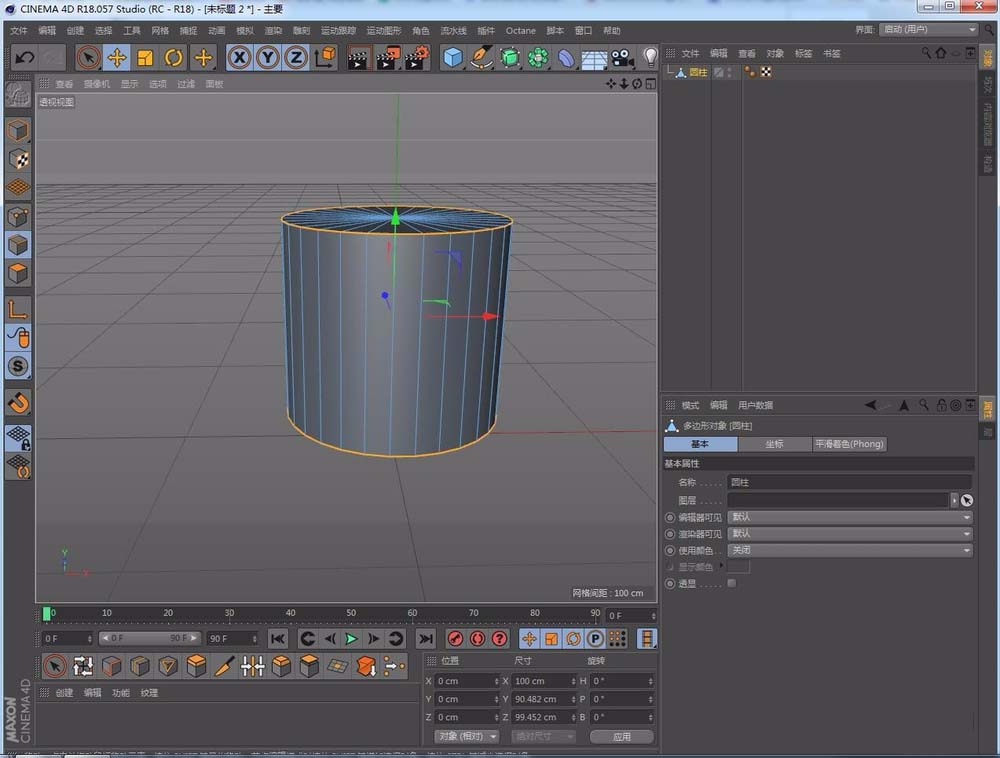
Task: Toggle the Z axis lock
Action: point(295,57)
